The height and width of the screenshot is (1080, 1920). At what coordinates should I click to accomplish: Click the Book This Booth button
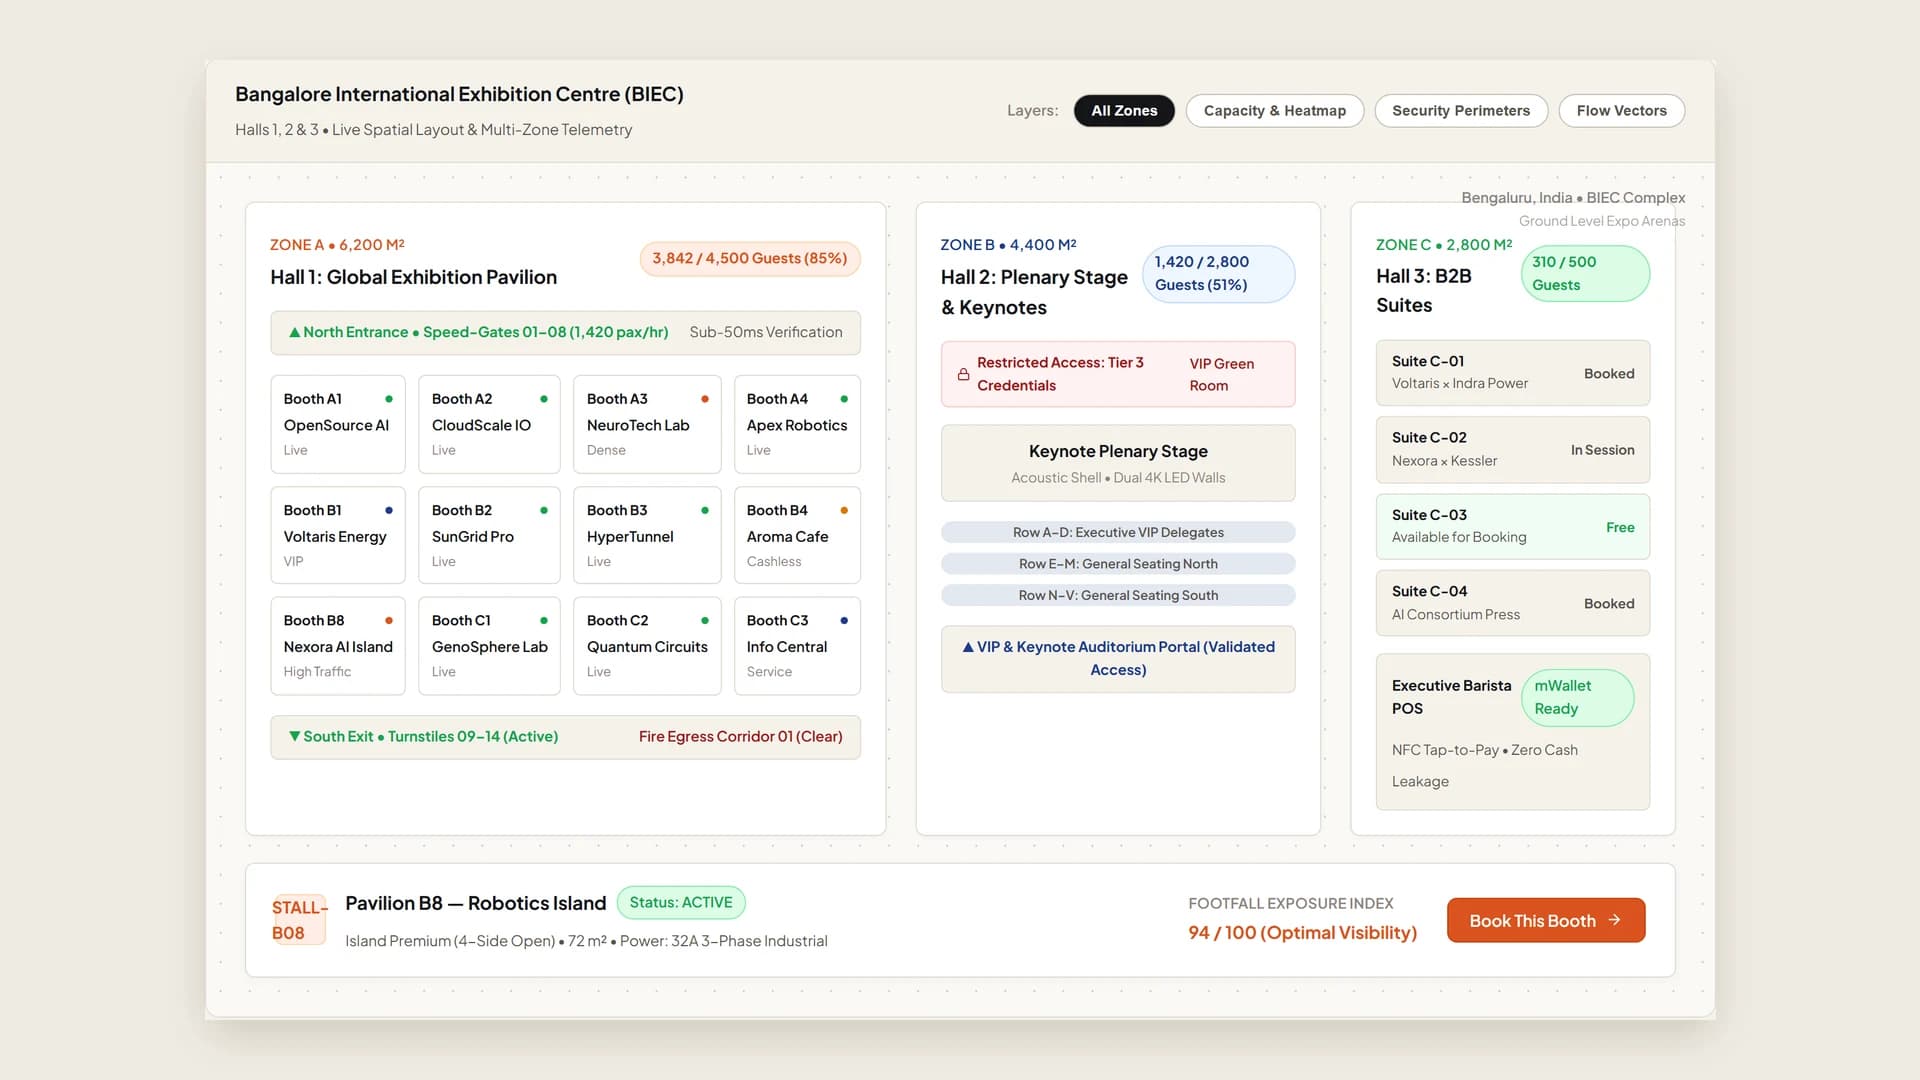click(x=1545, y=920)
